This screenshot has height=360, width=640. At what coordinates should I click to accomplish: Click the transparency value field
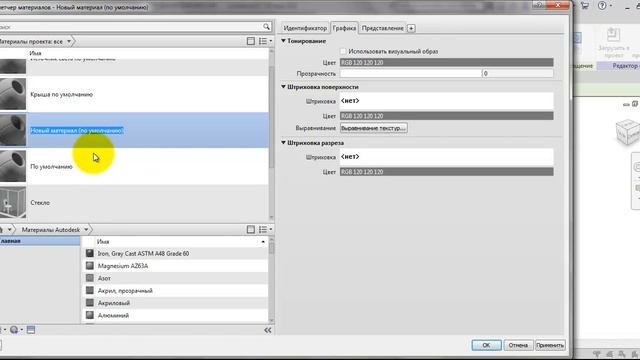[518, 73]
